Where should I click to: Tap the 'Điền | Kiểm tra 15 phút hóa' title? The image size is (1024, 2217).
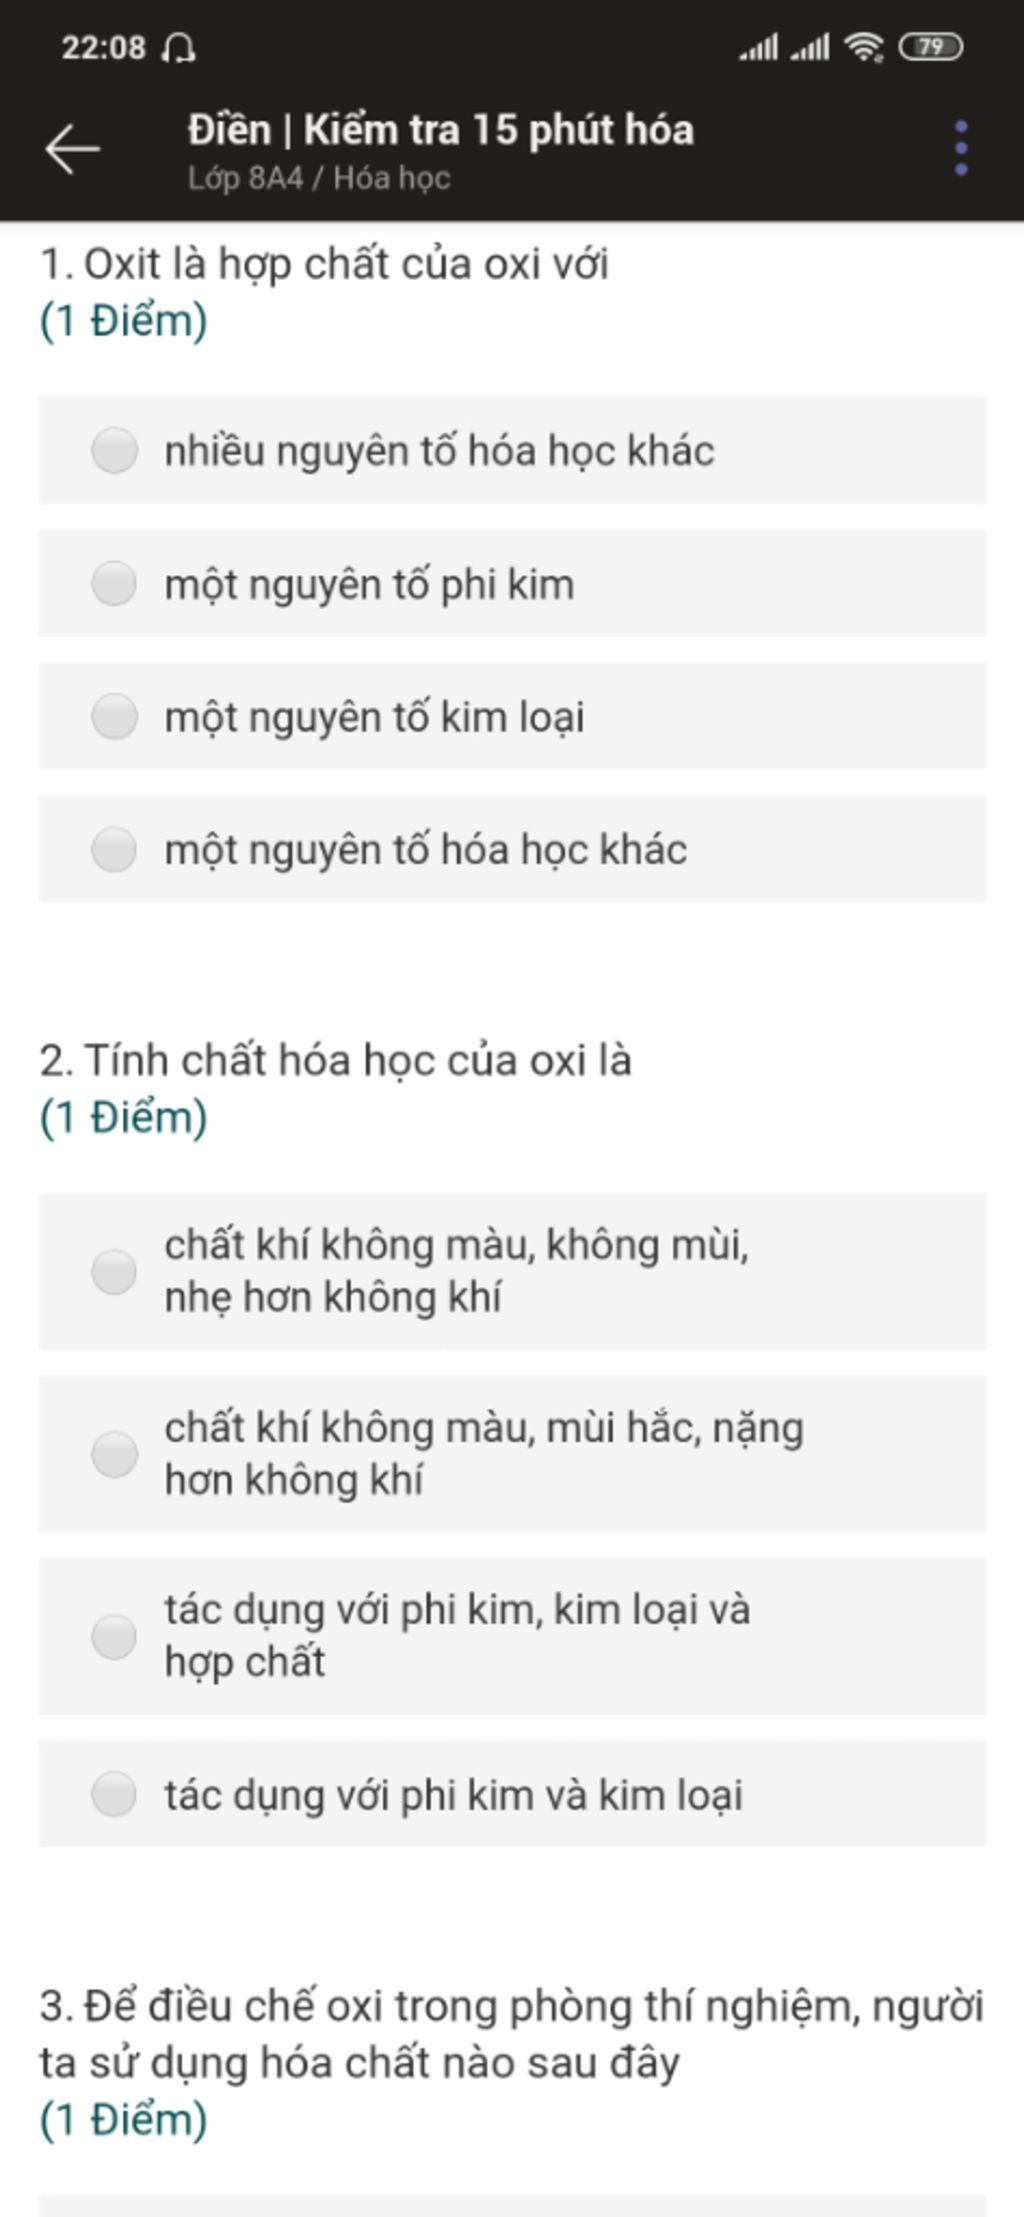click(440, 130)
